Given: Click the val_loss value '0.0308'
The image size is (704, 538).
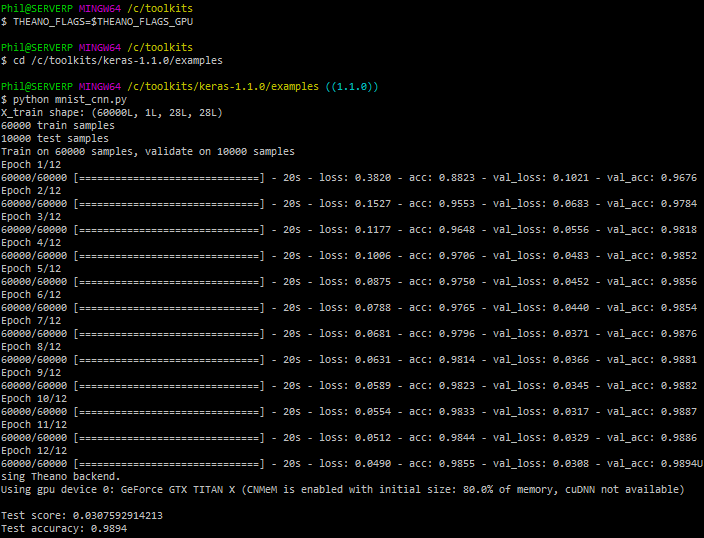Looking at the screenshot, I should point(571,464).
